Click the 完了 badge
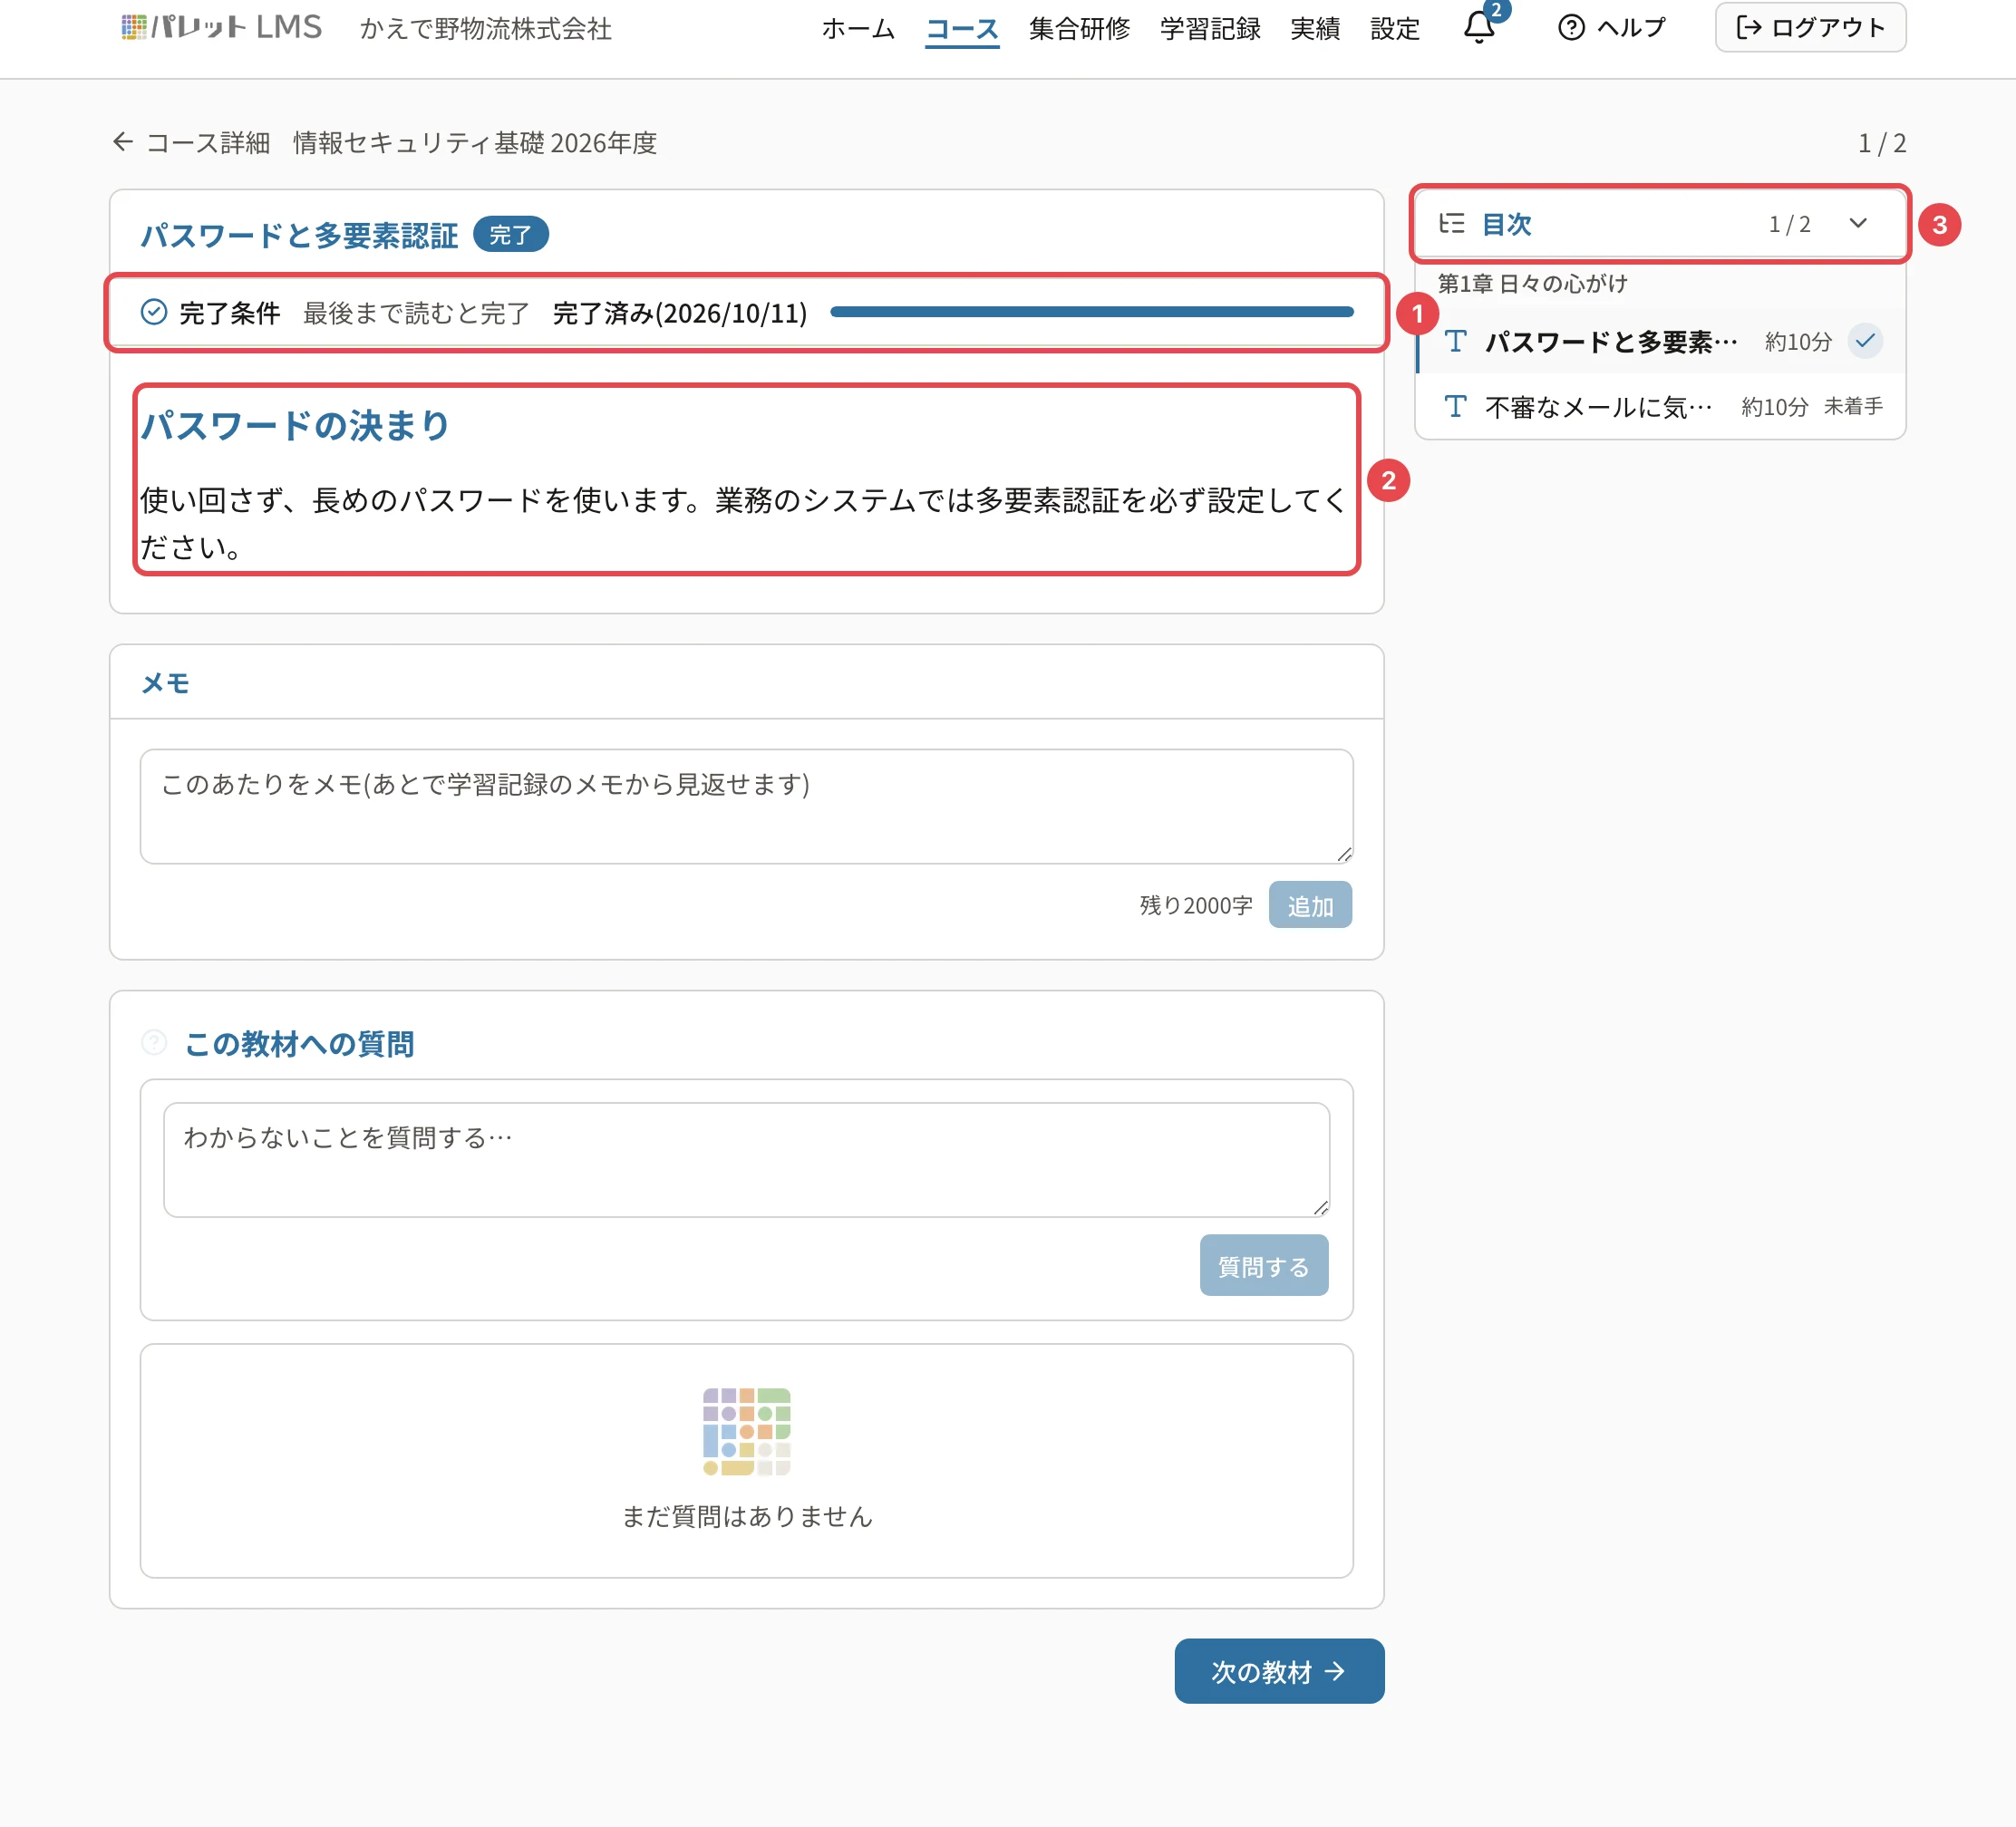The width and height of the screenshot is (2016, 1827). (510, 234)
